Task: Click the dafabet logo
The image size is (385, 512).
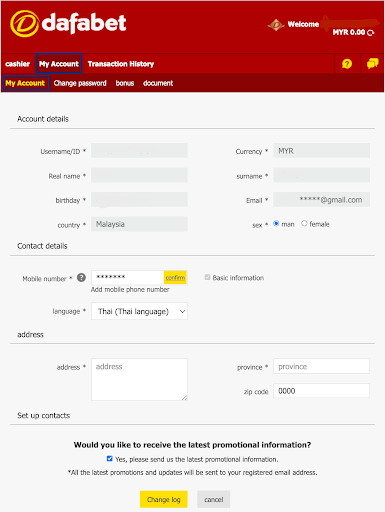Action: pyautogui.click(x=68, y=23)
